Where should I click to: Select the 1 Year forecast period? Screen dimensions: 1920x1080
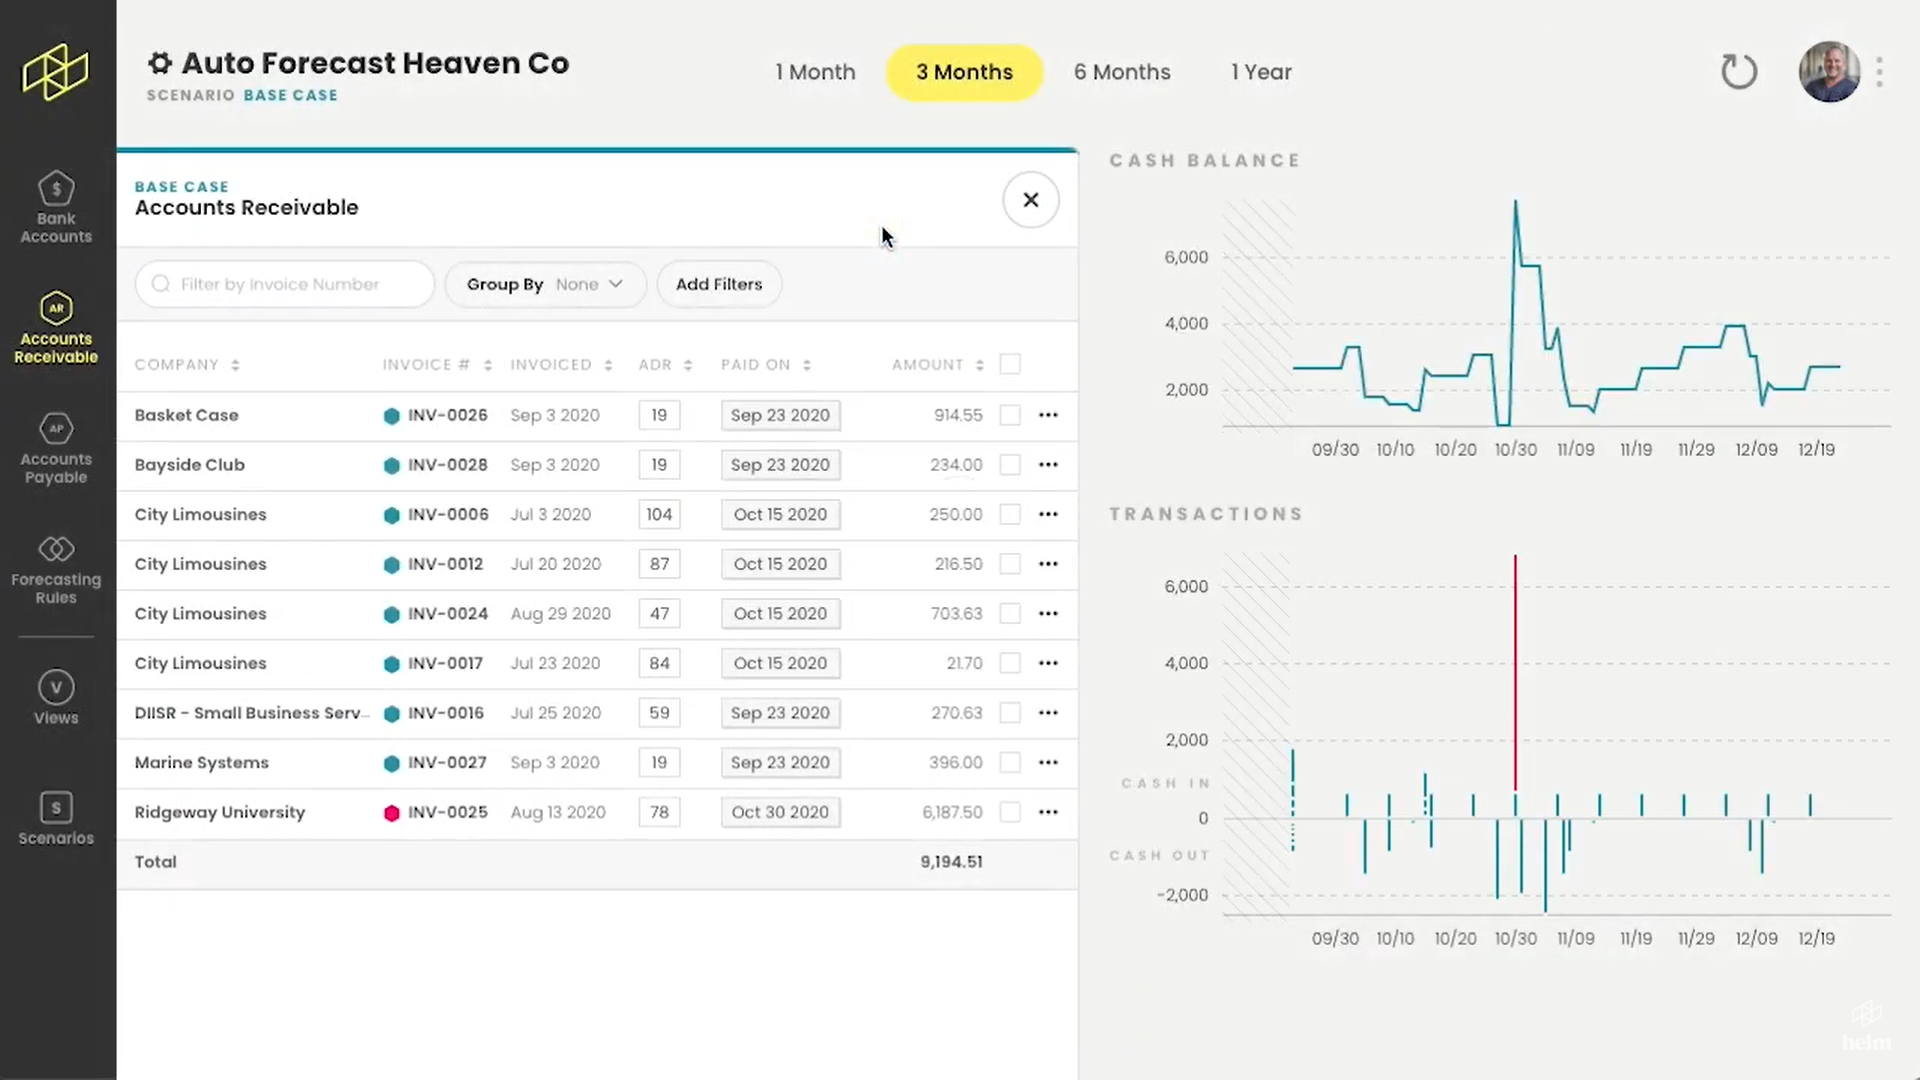coord(1259,73)
